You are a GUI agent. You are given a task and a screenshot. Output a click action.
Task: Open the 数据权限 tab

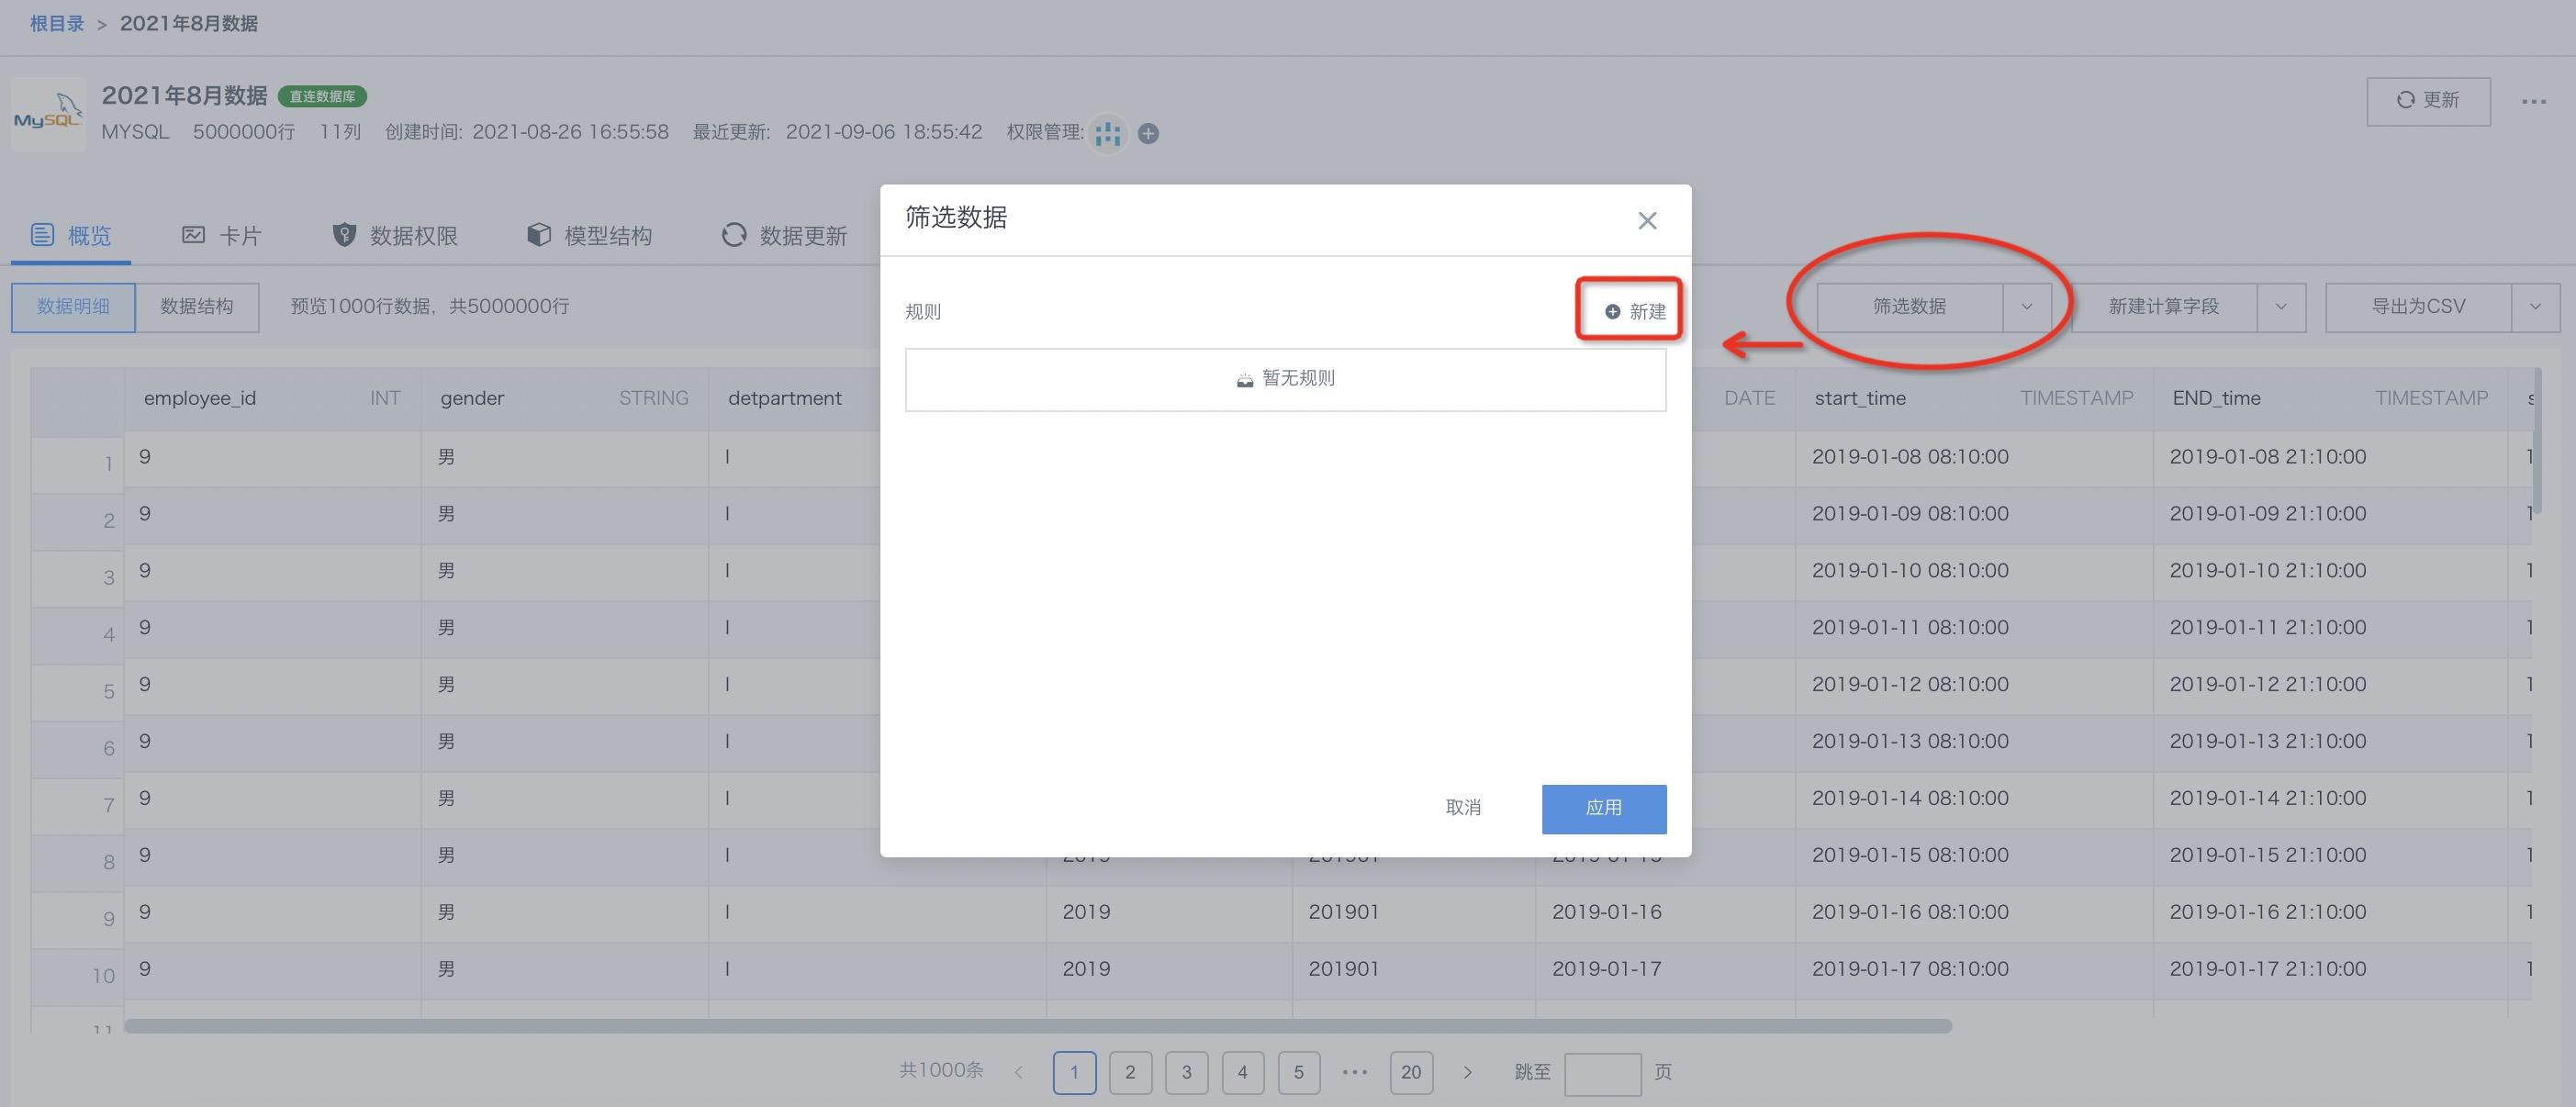tap(395, 236)
